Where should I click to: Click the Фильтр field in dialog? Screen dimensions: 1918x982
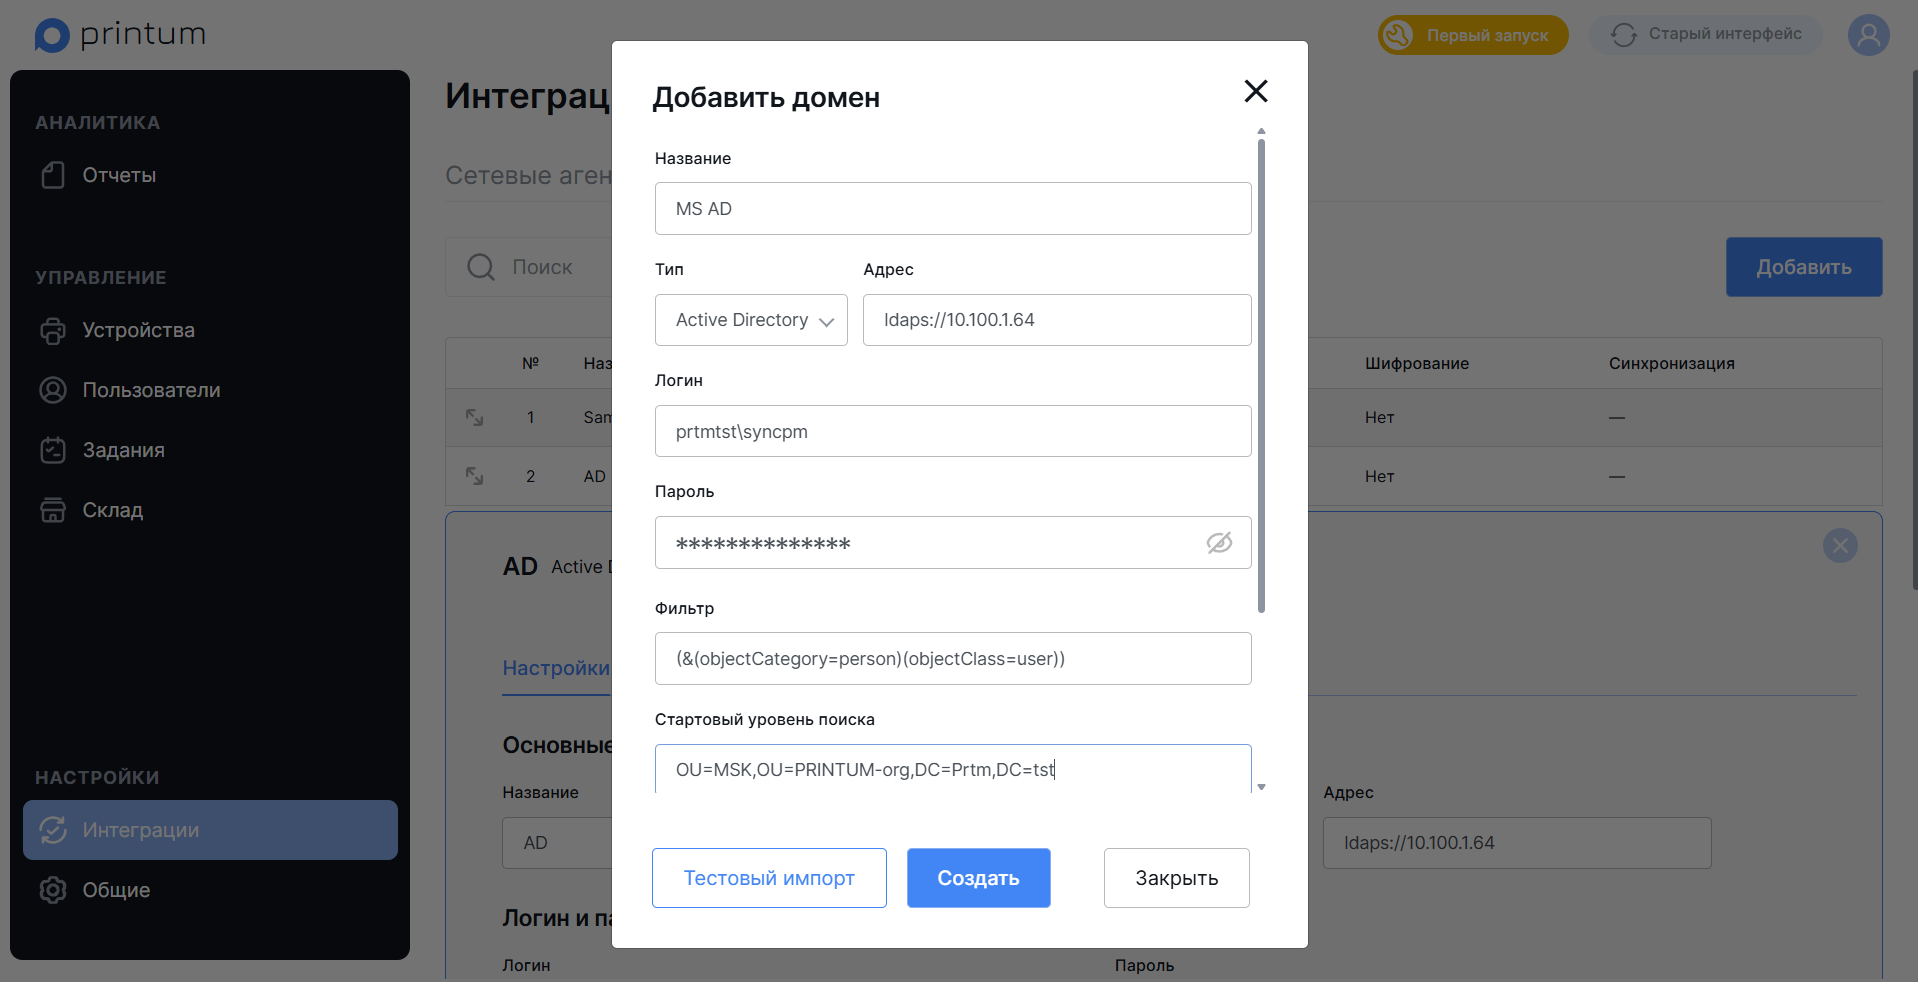tap(953, 658)
